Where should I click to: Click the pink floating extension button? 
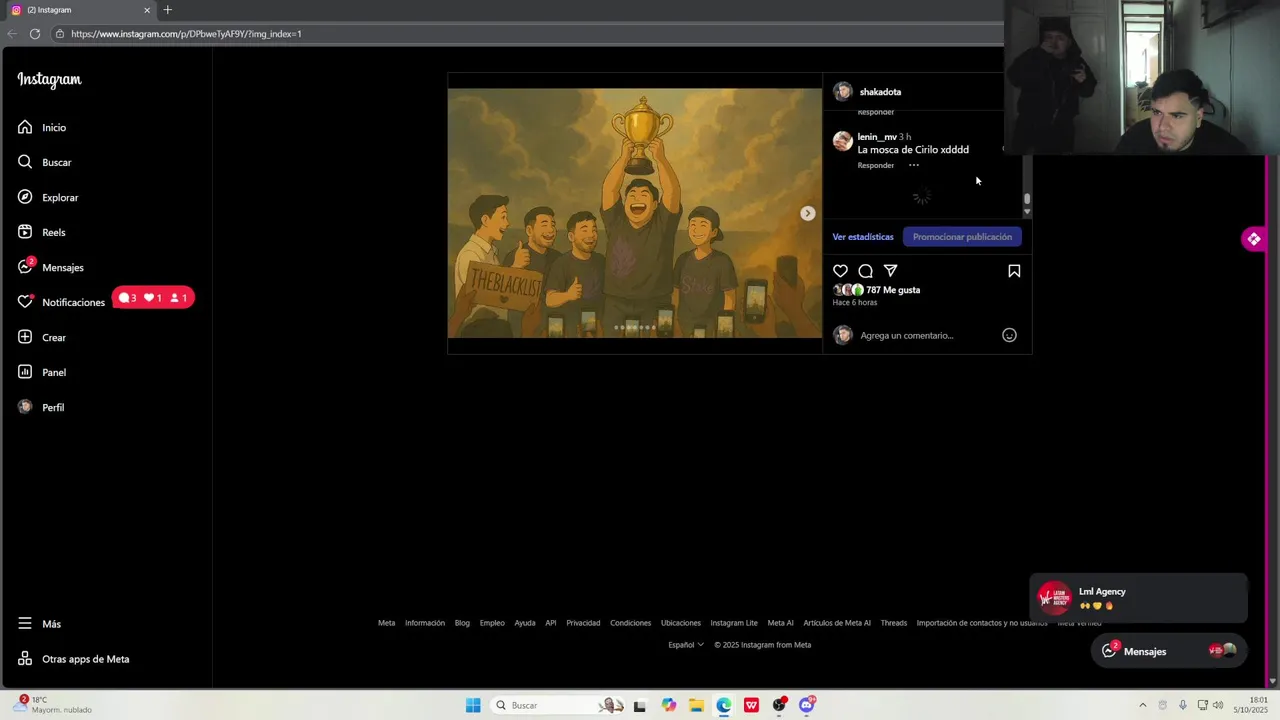click(x=1253, y=239)
